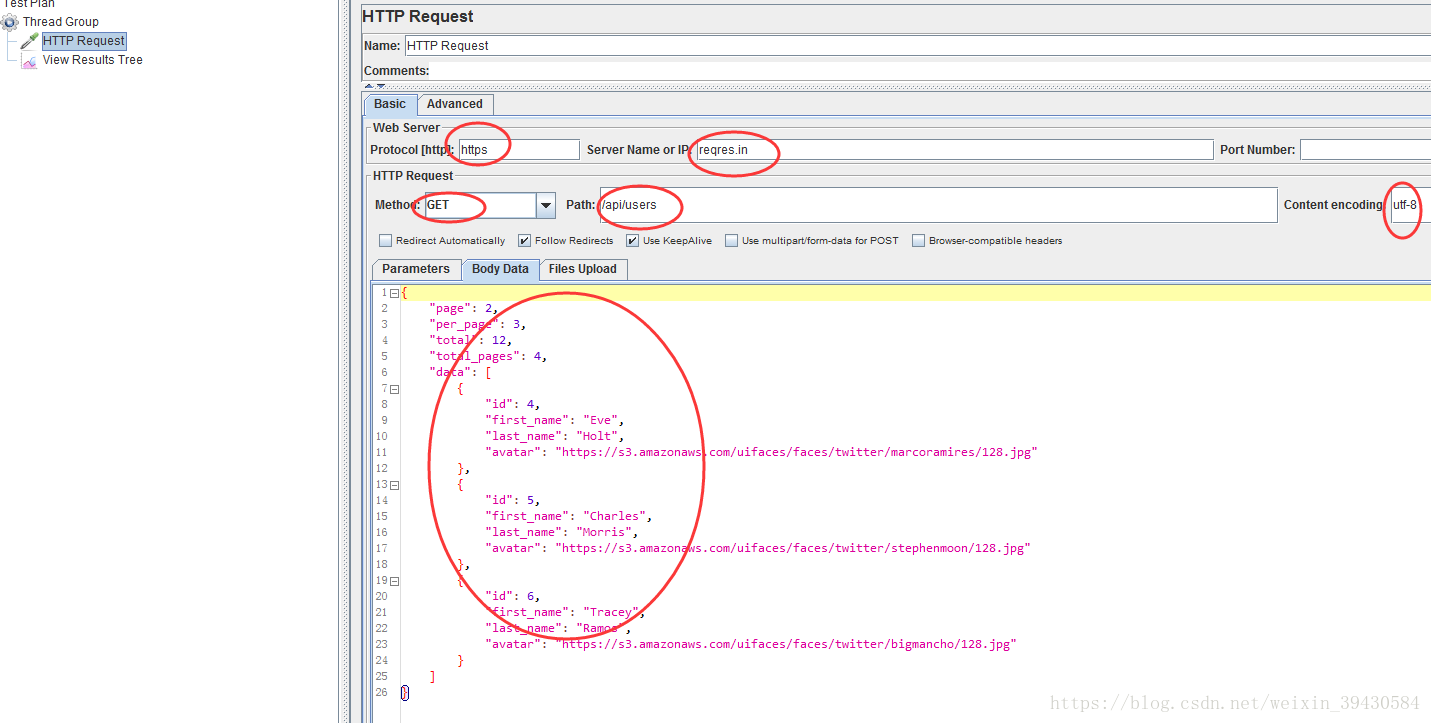Enable Browser-compatible headers checkbox
This screenshot has width=1431, height=723.
pyautogui.click(x=918, y=241)
